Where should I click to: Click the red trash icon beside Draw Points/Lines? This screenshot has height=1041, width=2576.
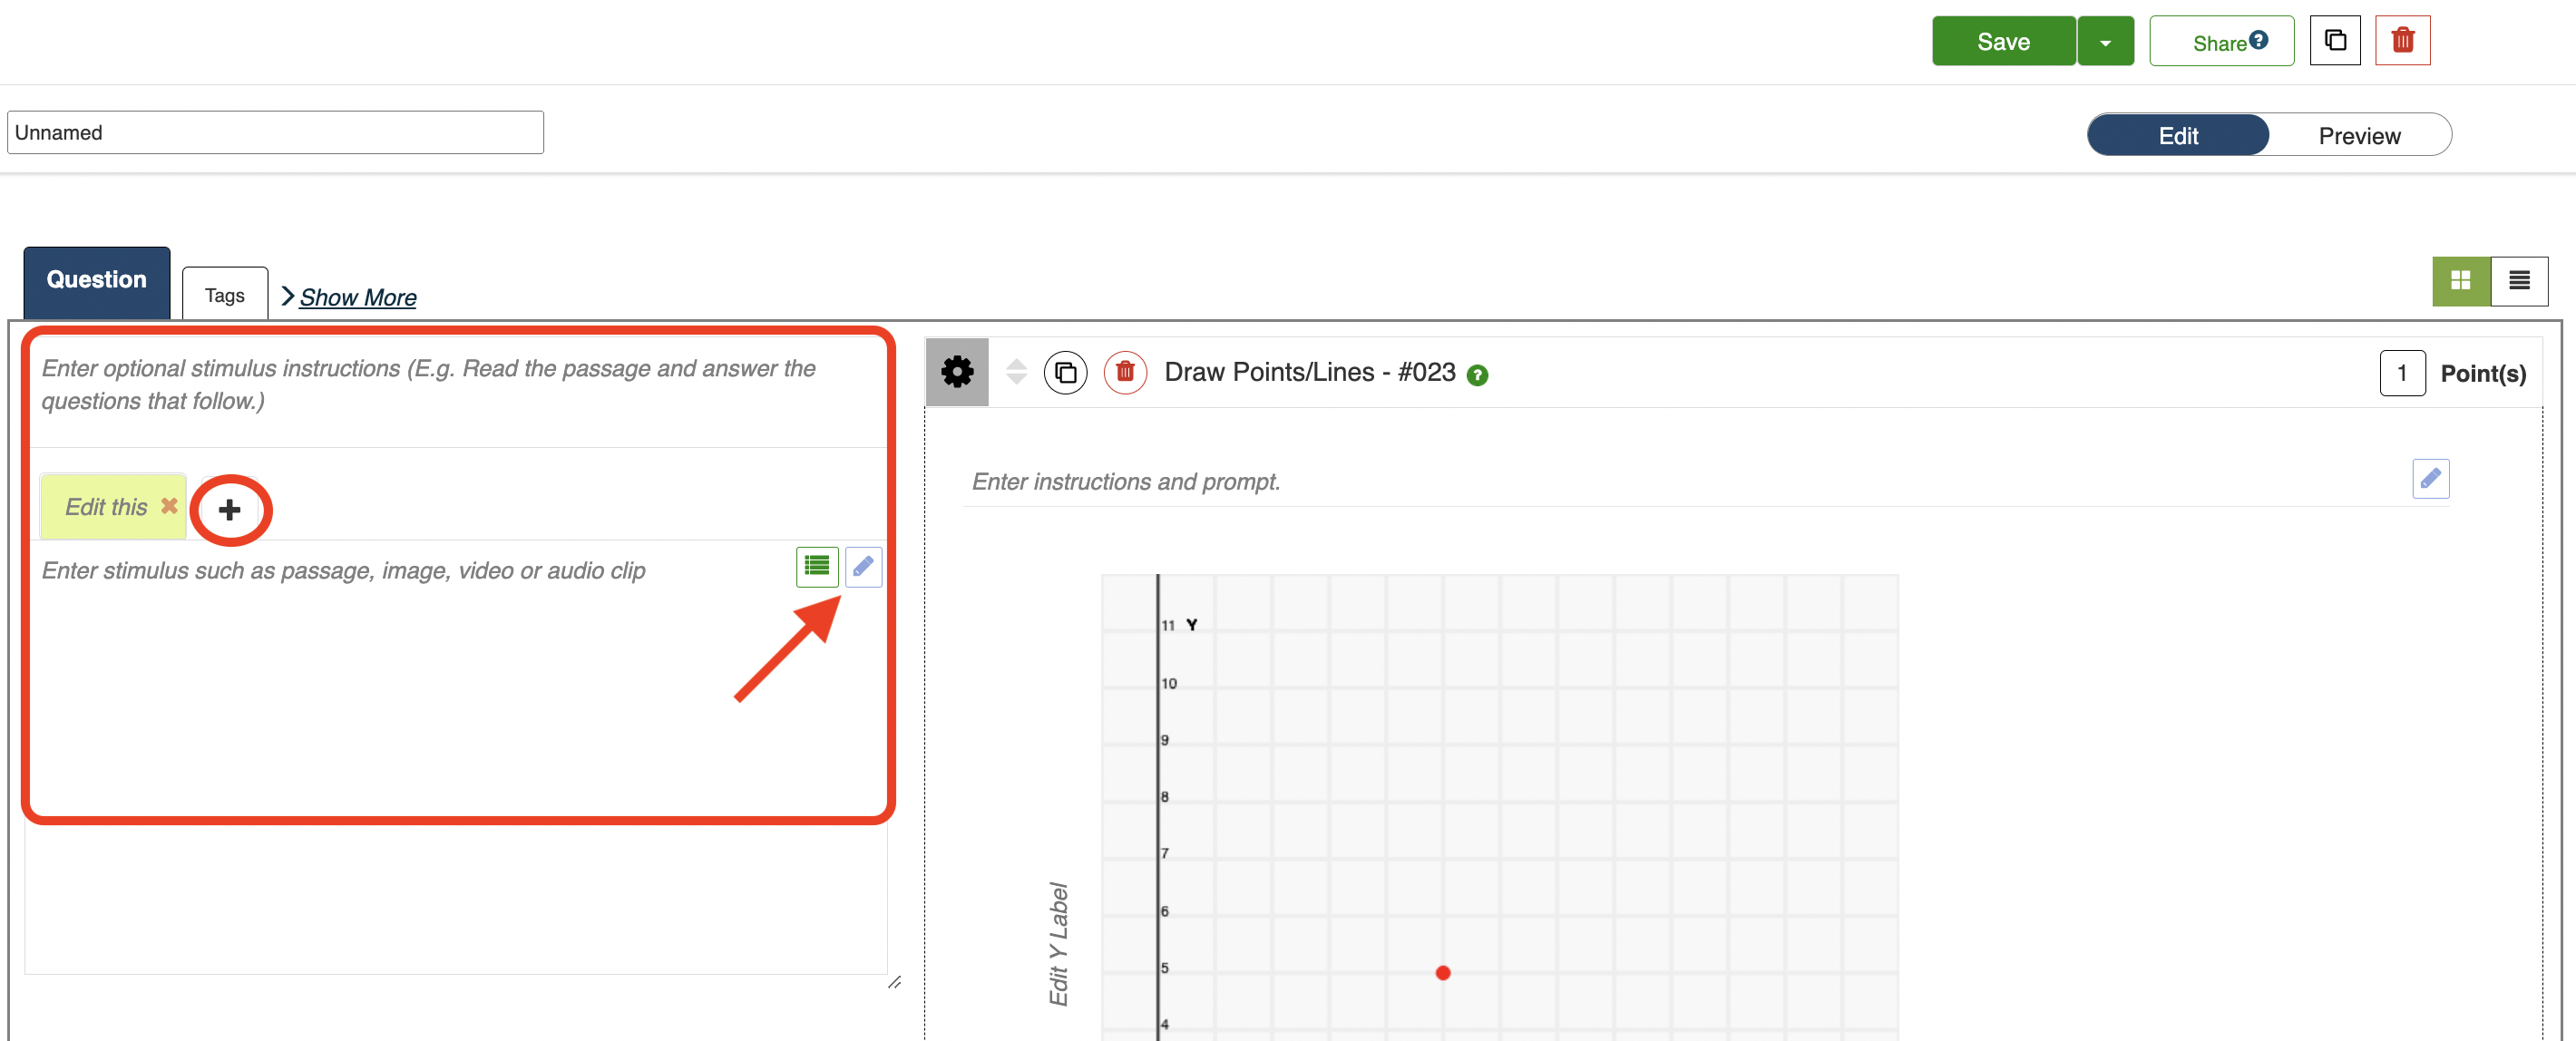tap(1124, 372)
